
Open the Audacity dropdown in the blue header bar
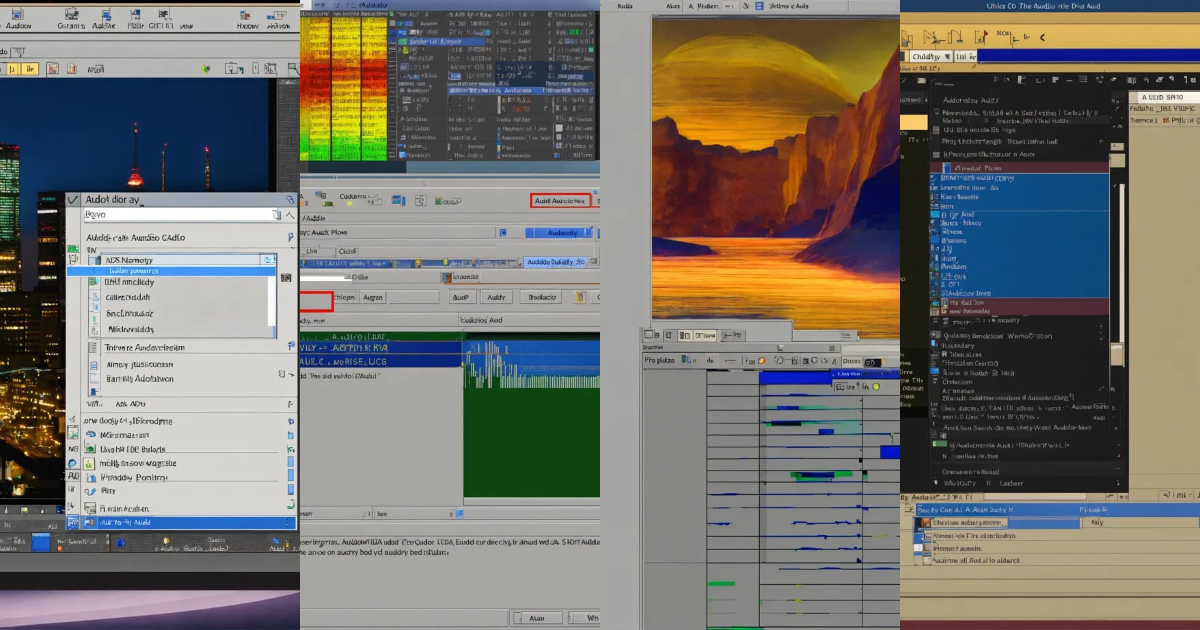(x=560, y=232)
